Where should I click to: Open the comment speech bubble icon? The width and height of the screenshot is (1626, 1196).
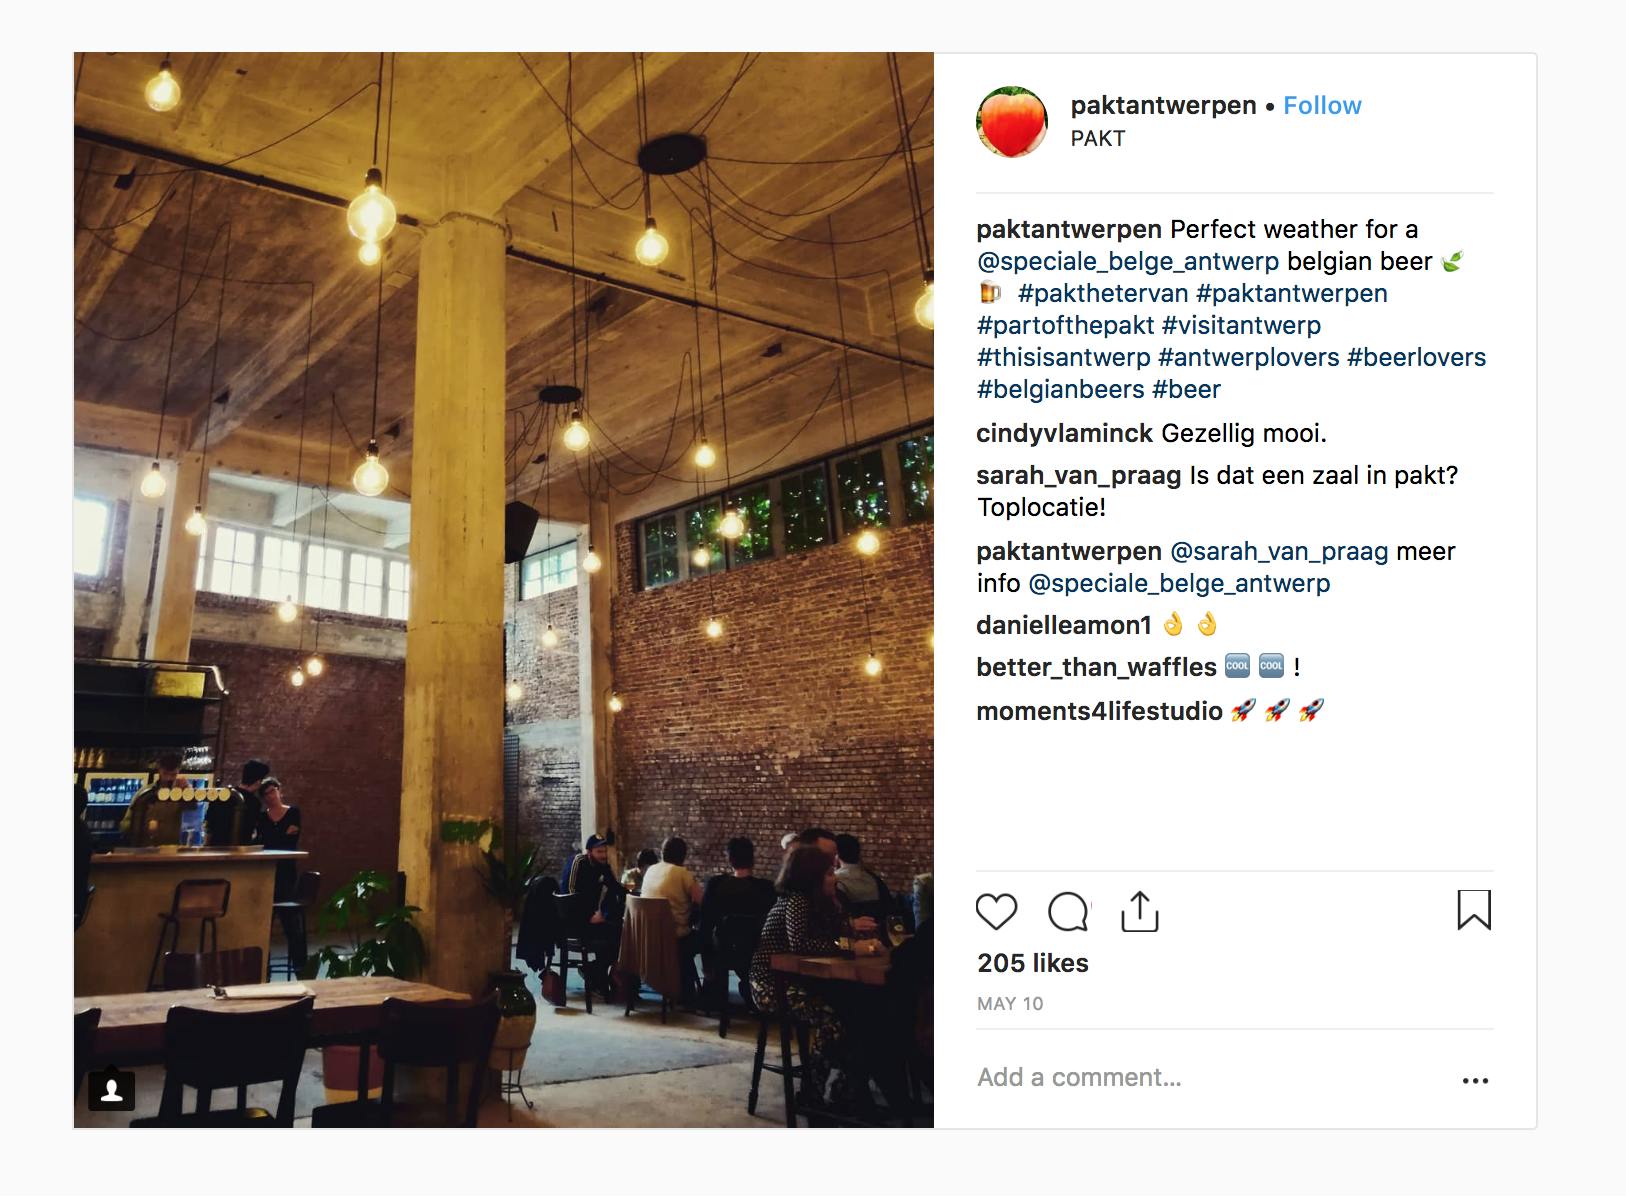pyautogui.click(x=1068, y=912)
